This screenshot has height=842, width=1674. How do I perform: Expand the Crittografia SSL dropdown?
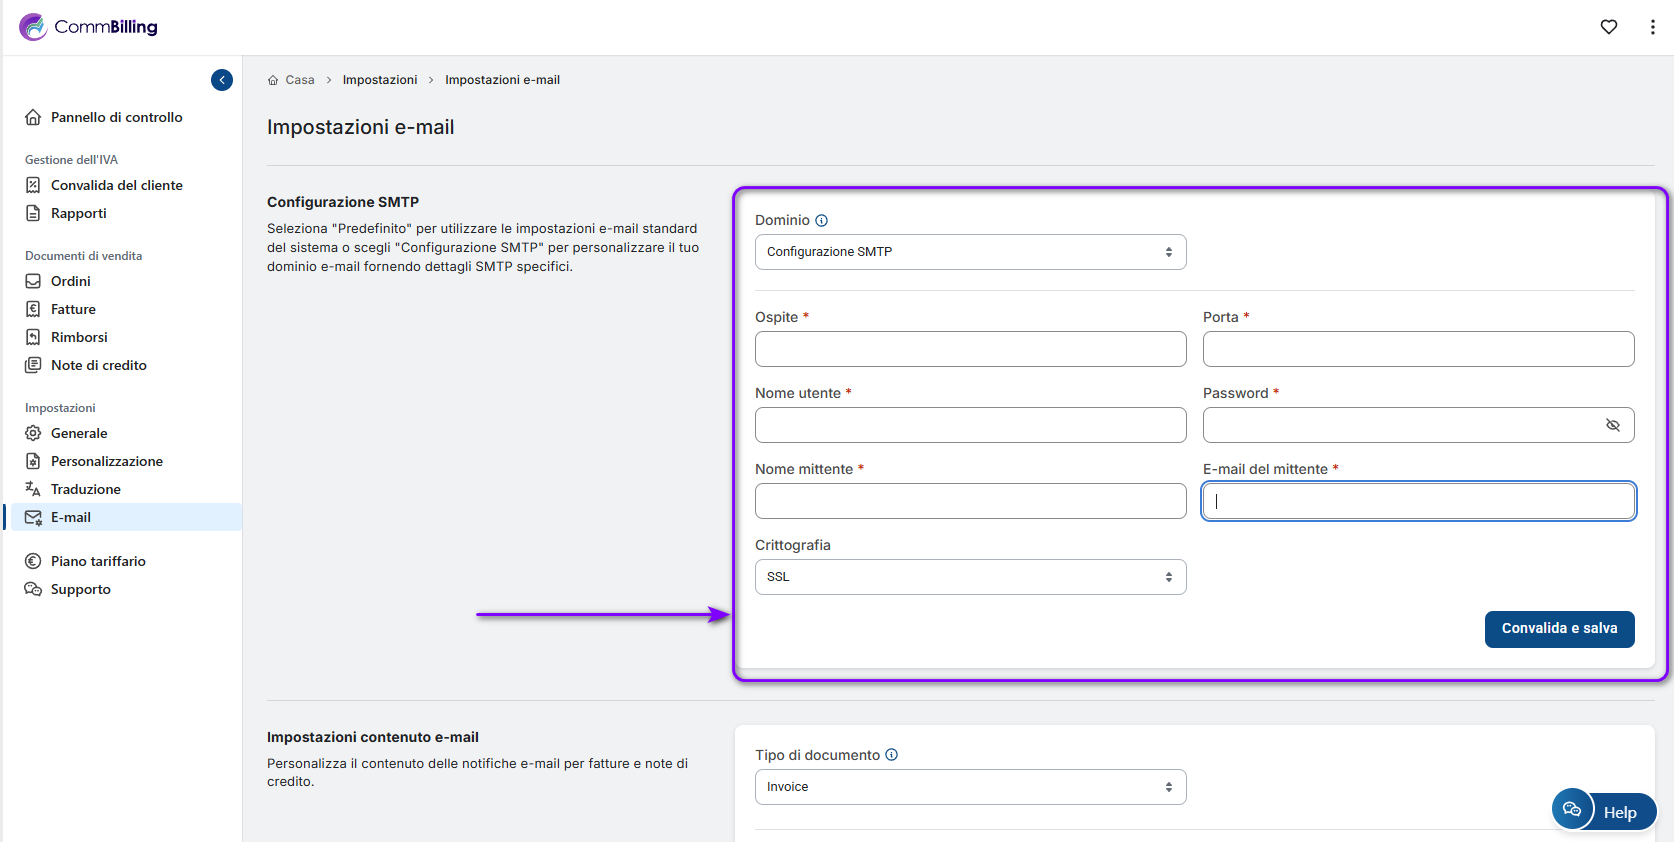coord(970,577)
